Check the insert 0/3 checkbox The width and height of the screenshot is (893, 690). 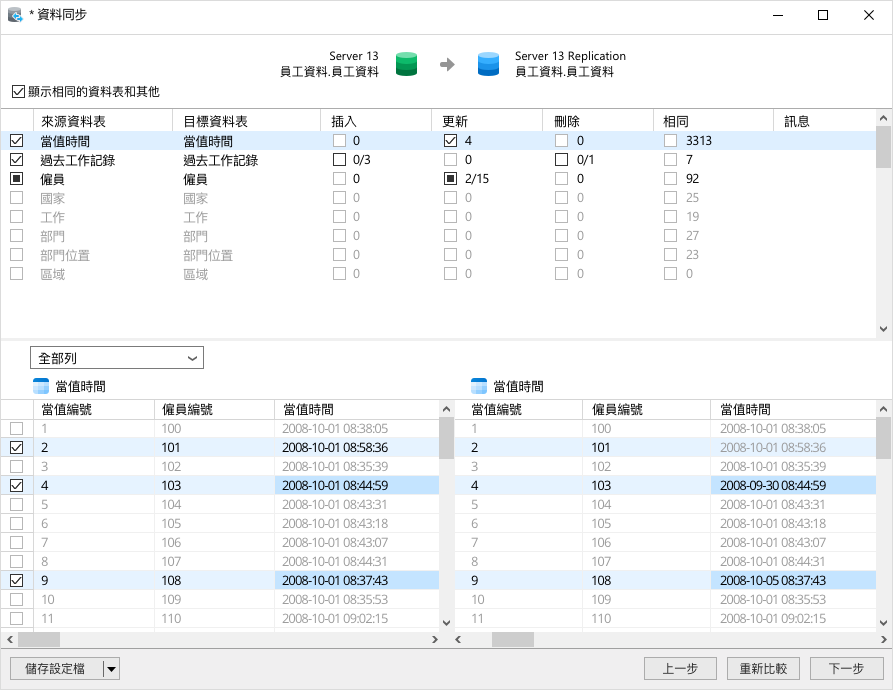(339, 159)
